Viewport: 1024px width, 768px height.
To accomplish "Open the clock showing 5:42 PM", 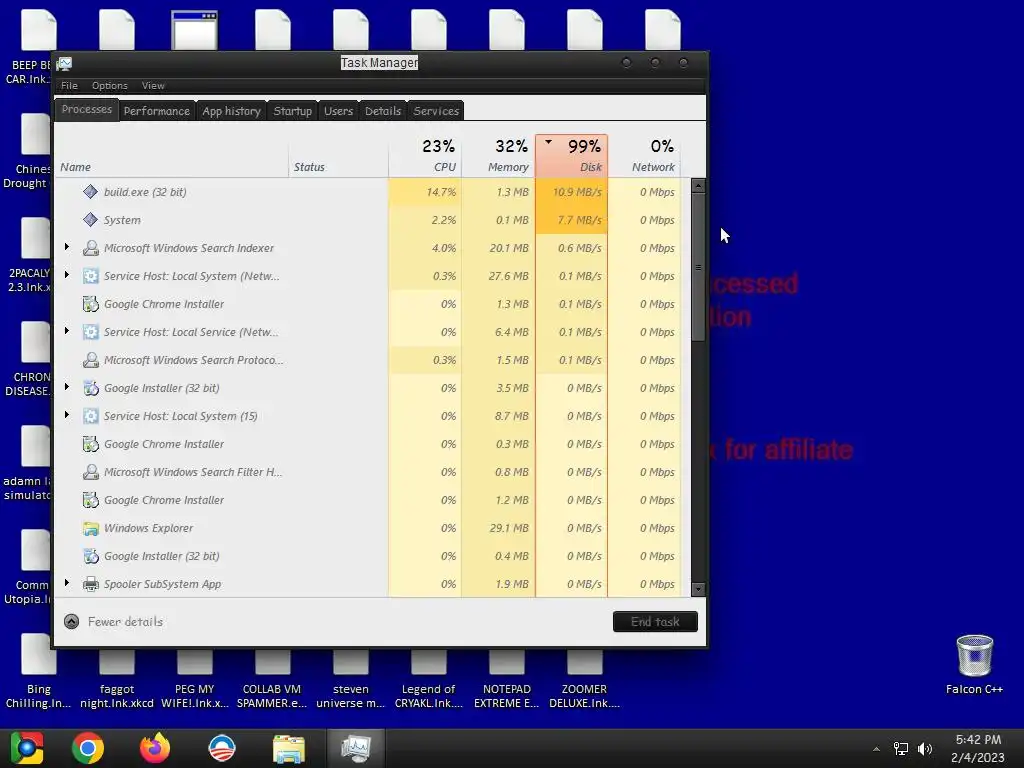I will click(978, 748).
